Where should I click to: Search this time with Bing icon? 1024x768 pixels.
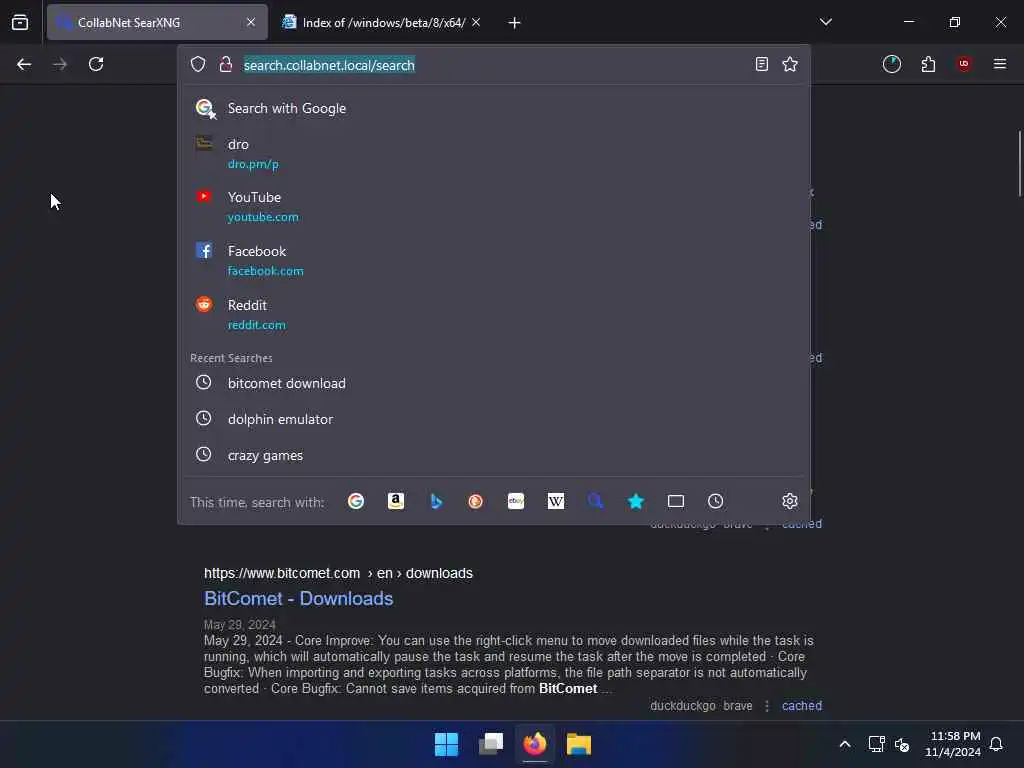pos(436,502)
